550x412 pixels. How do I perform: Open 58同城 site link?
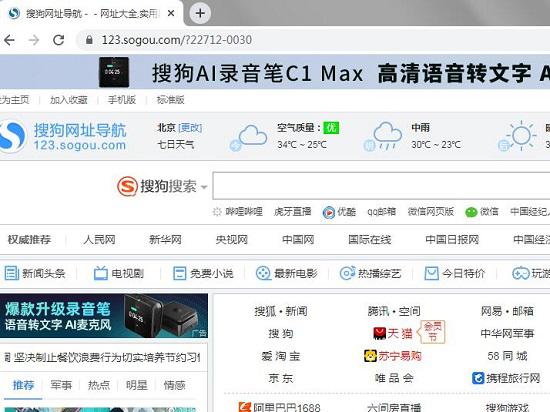(x=507, y=356)
